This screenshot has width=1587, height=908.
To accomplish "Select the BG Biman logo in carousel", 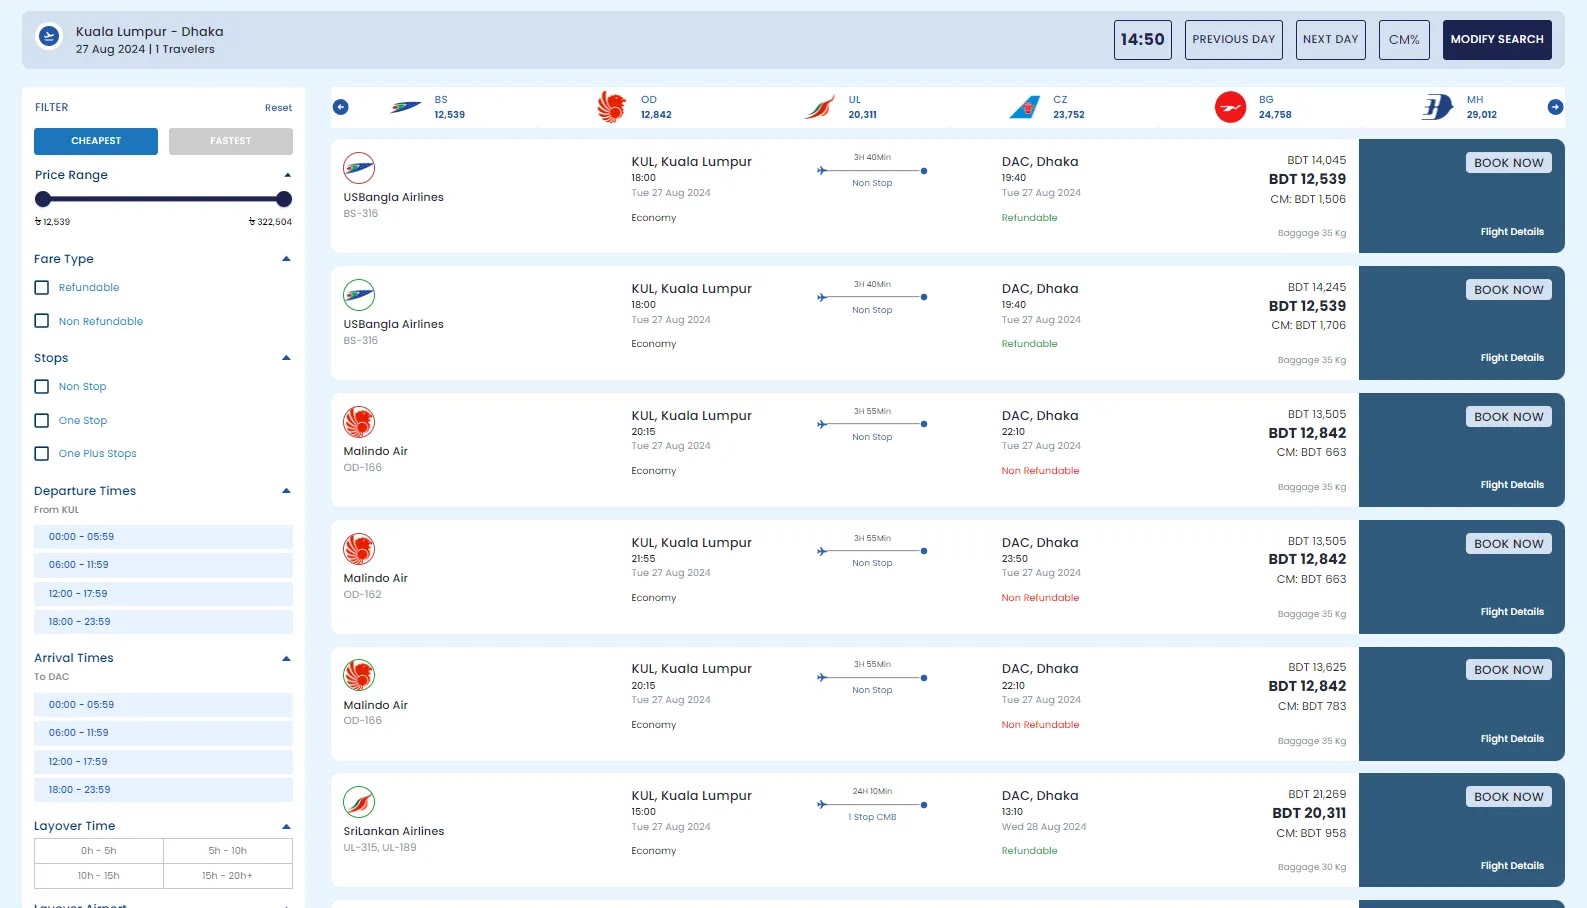I will click(x=1230, y=107).
